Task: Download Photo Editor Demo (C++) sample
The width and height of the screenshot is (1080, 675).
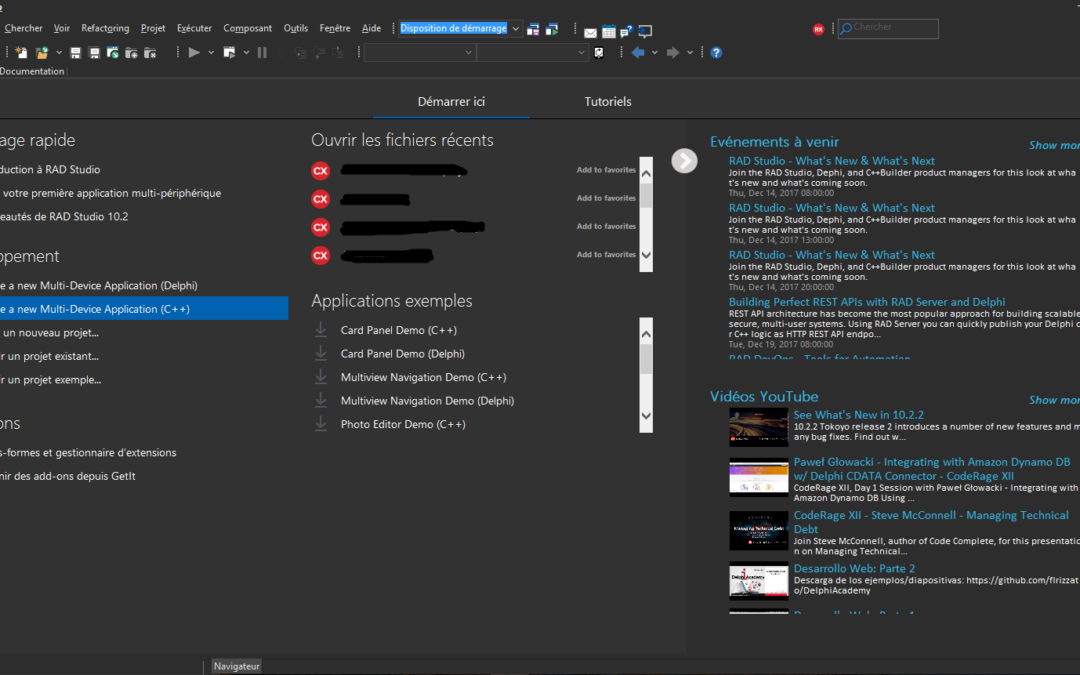Action: point(321,424)
